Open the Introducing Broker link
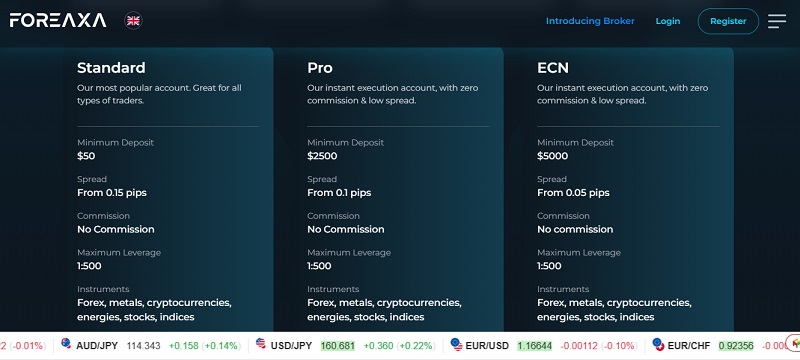This screenshot has width=800, height=360. 590,21
